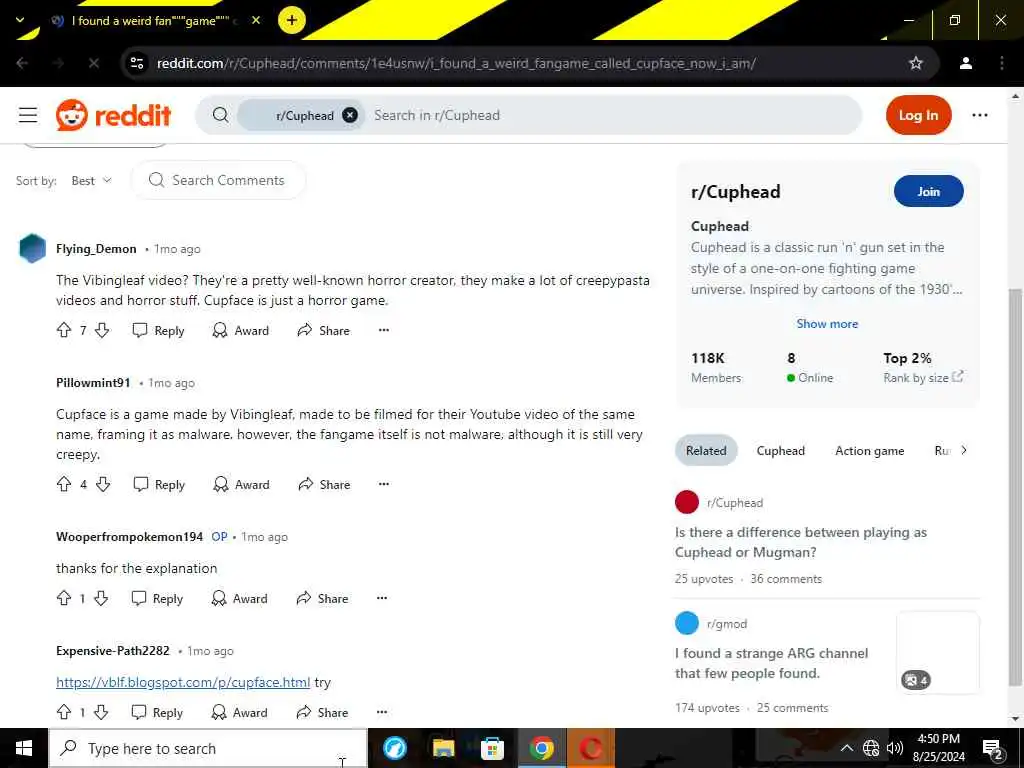1024x768 pixels.
Task: Open the Reddit overflow menu beside Log In
Action: pos(980,116)
